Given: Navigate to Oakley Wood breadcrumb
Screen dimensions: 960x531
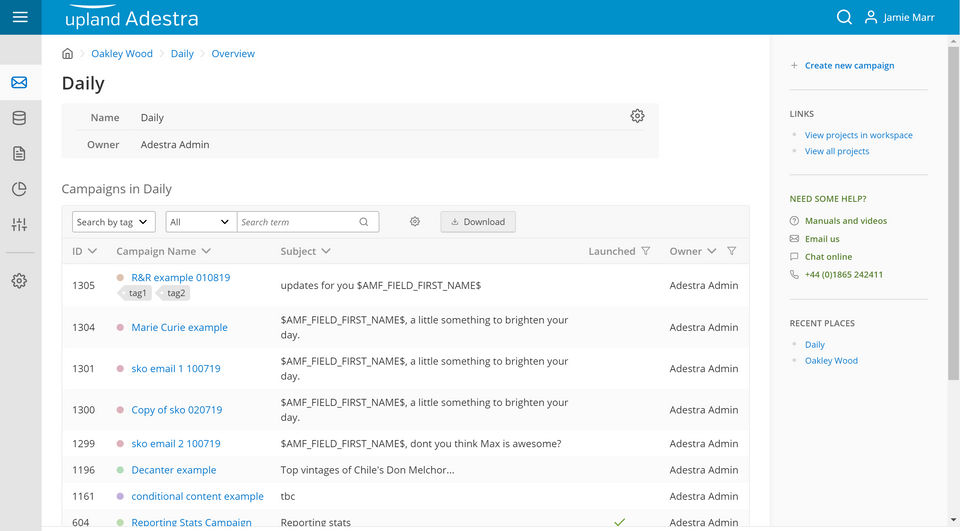Looking at the screenshot, I should pyautogui.click(x=122, y=54).
